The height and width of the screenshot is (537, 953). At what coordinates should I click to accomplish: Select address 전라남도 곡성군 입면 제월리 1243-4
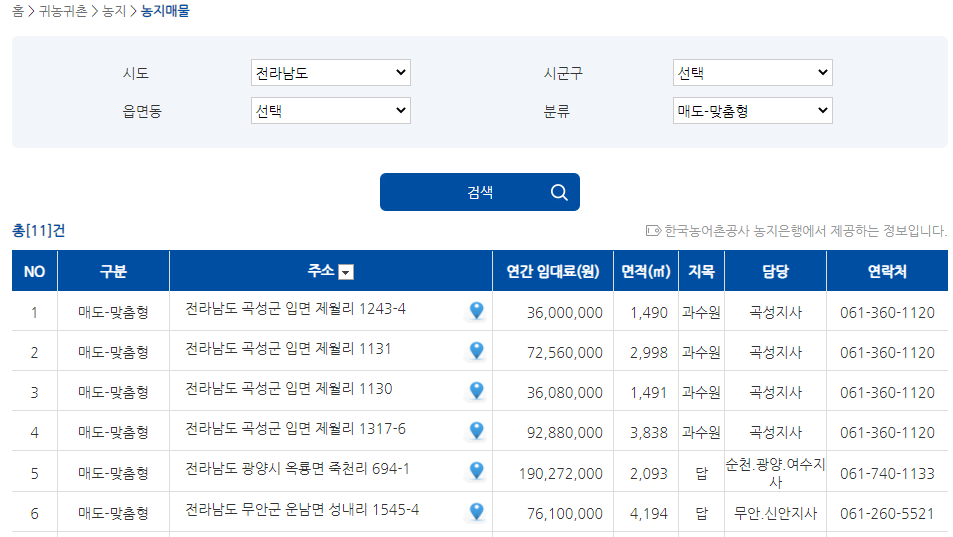coord(295,309)
